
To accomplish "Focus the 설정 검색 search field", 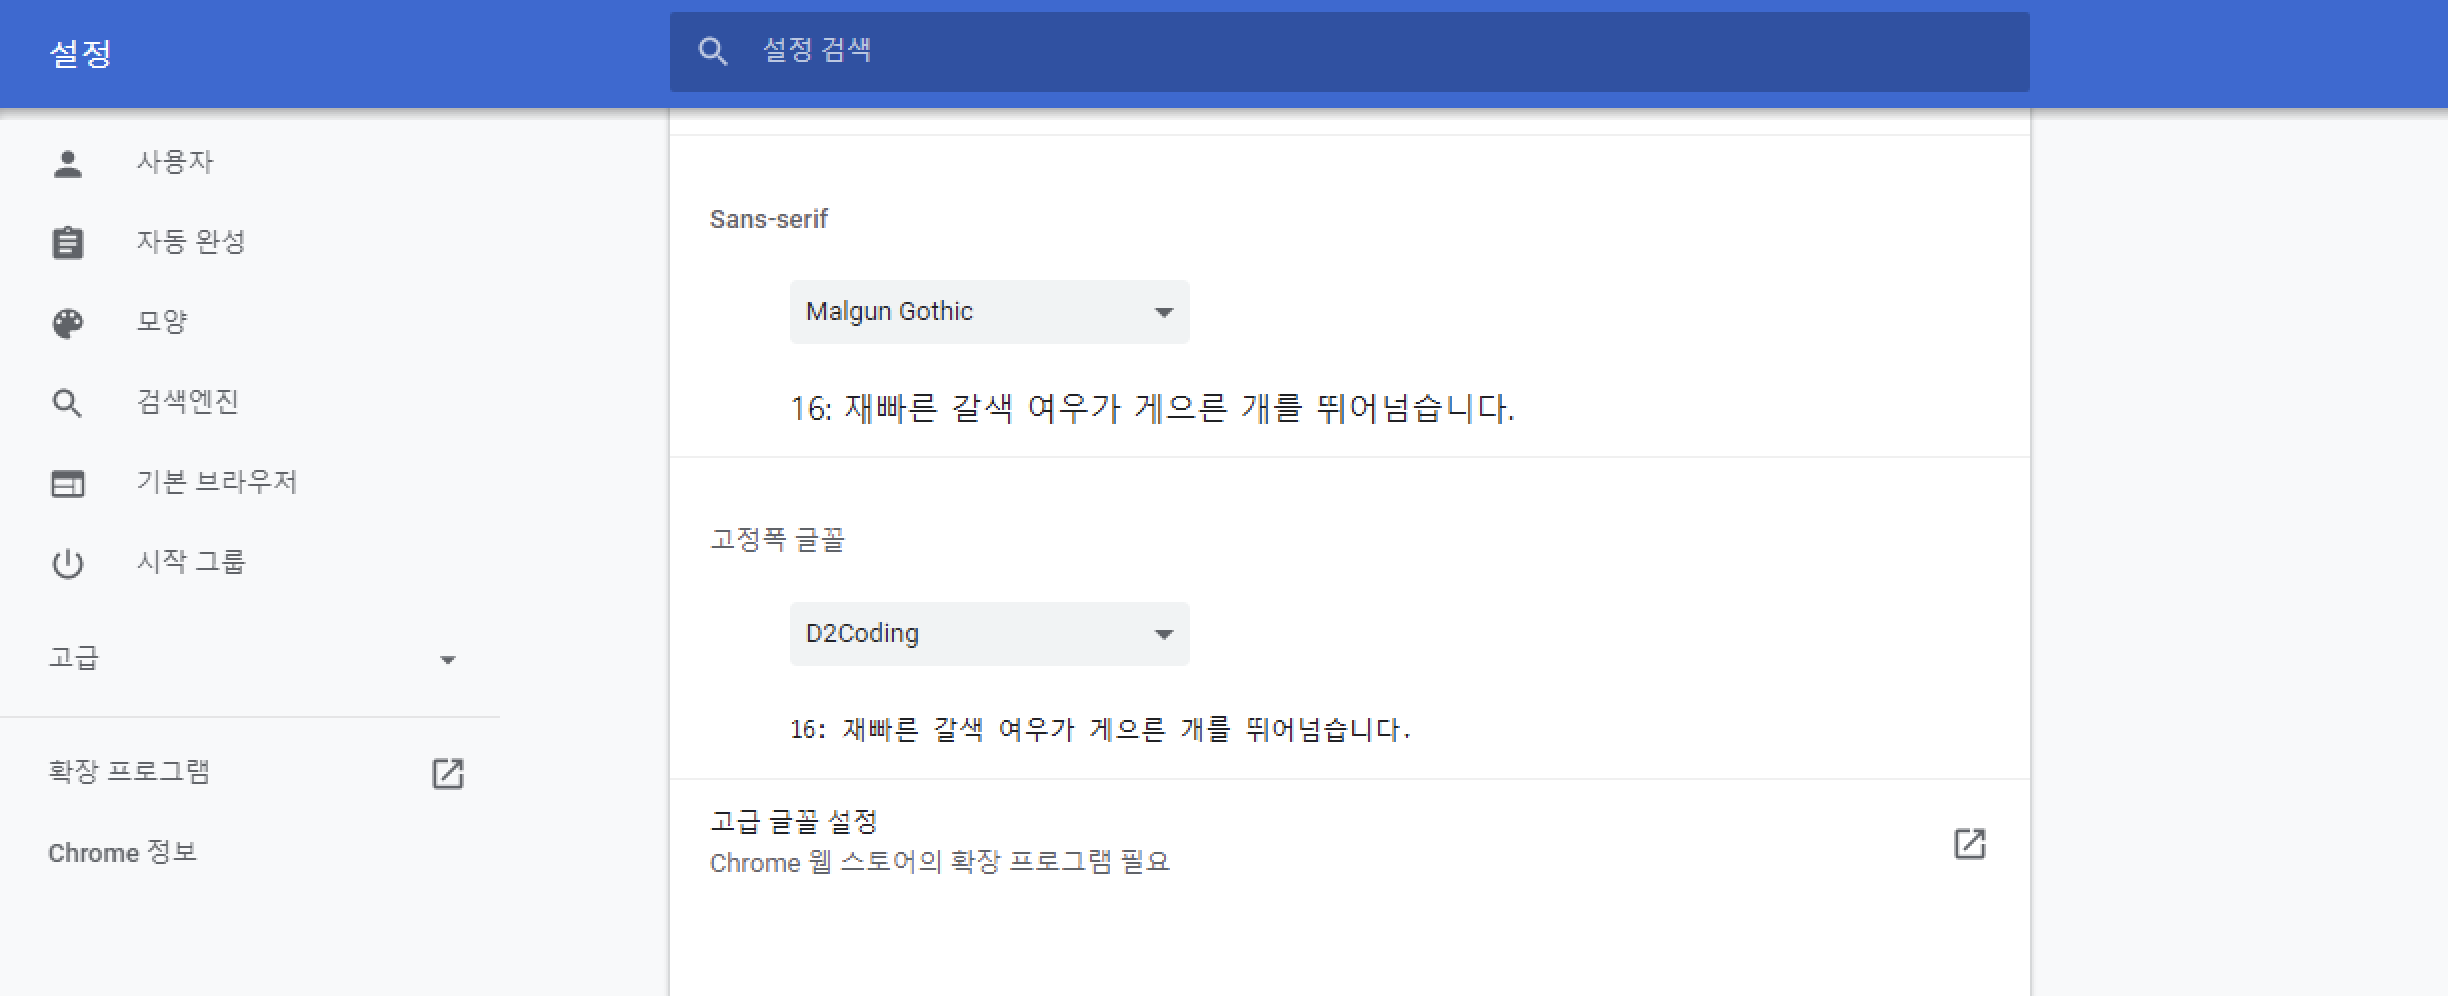I will [x=1350, y=52].
